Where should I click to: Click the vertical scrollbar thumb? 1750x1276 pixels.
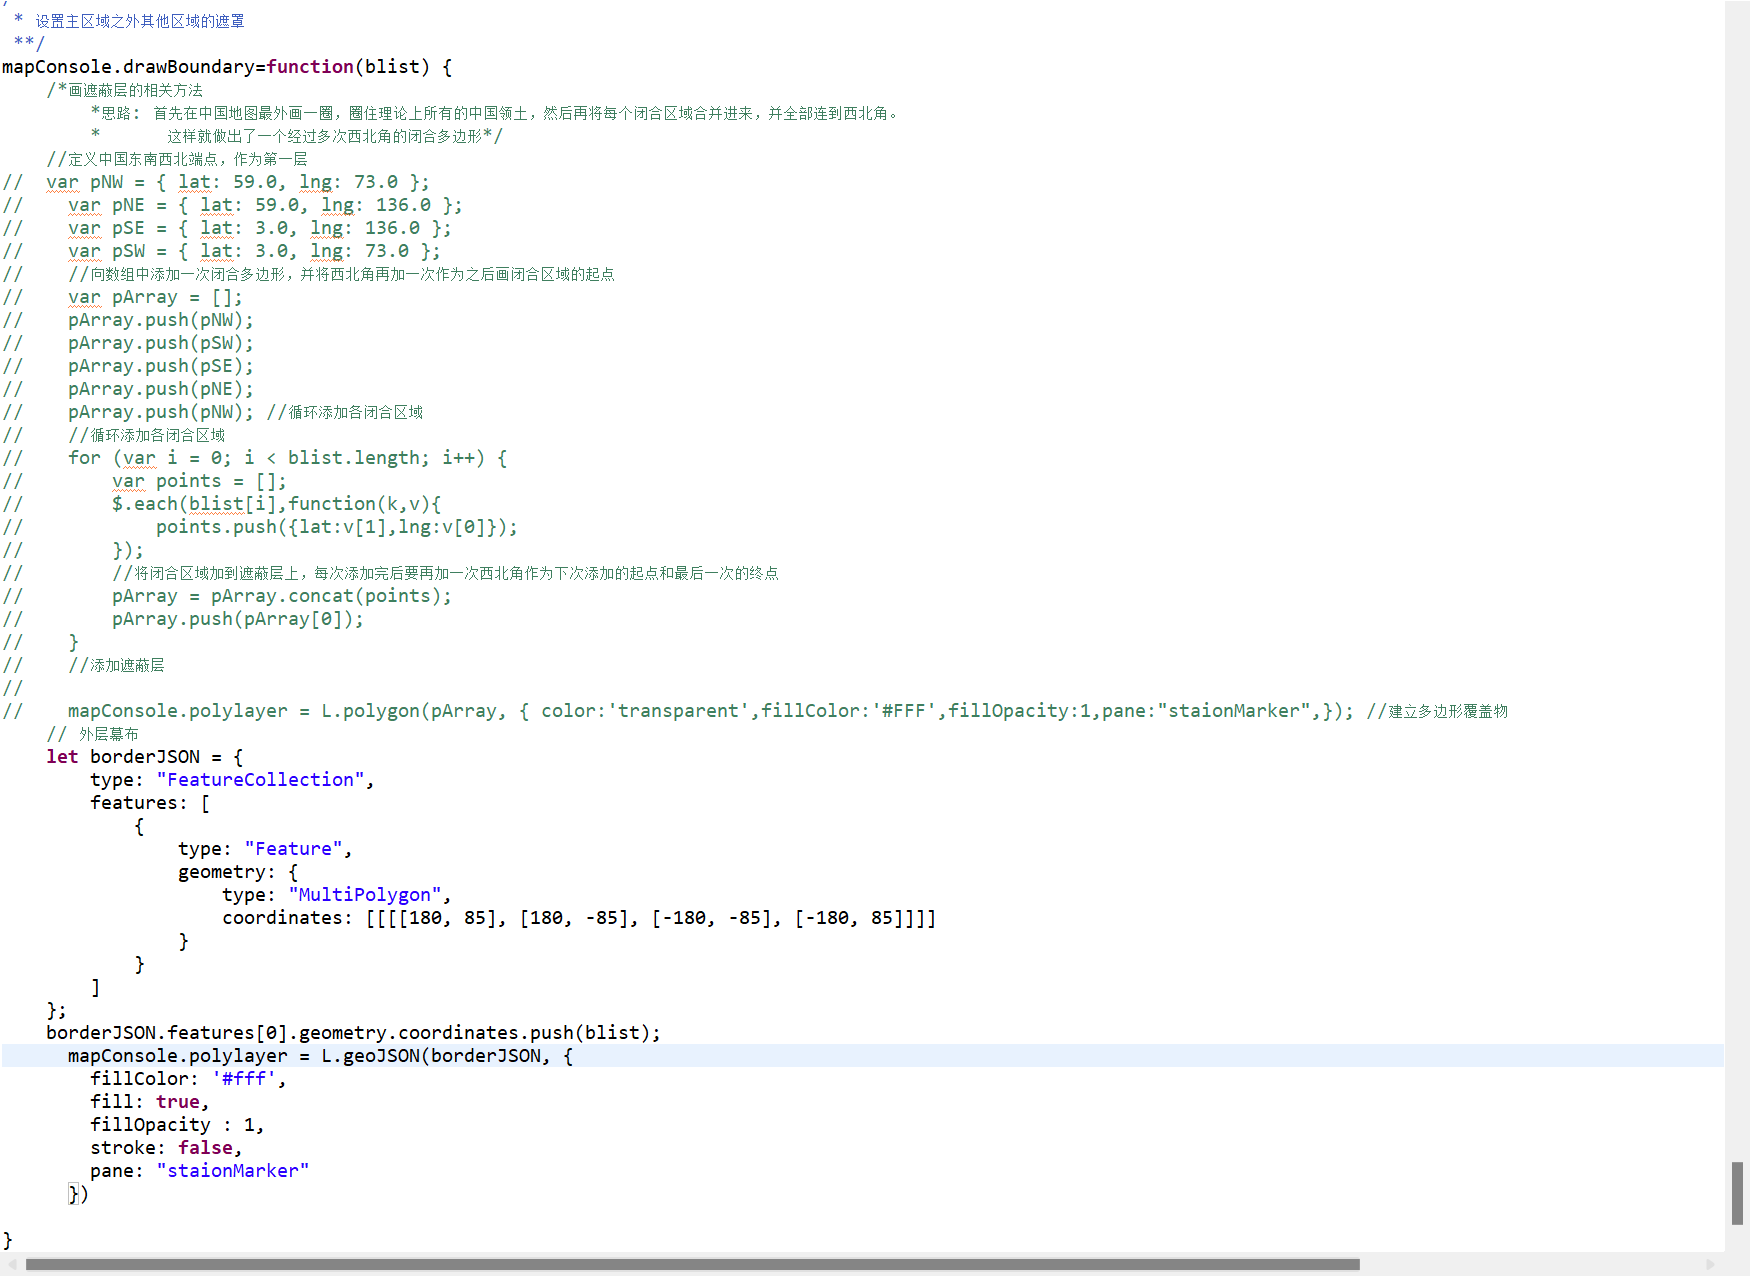(x=1738, y=1193)
